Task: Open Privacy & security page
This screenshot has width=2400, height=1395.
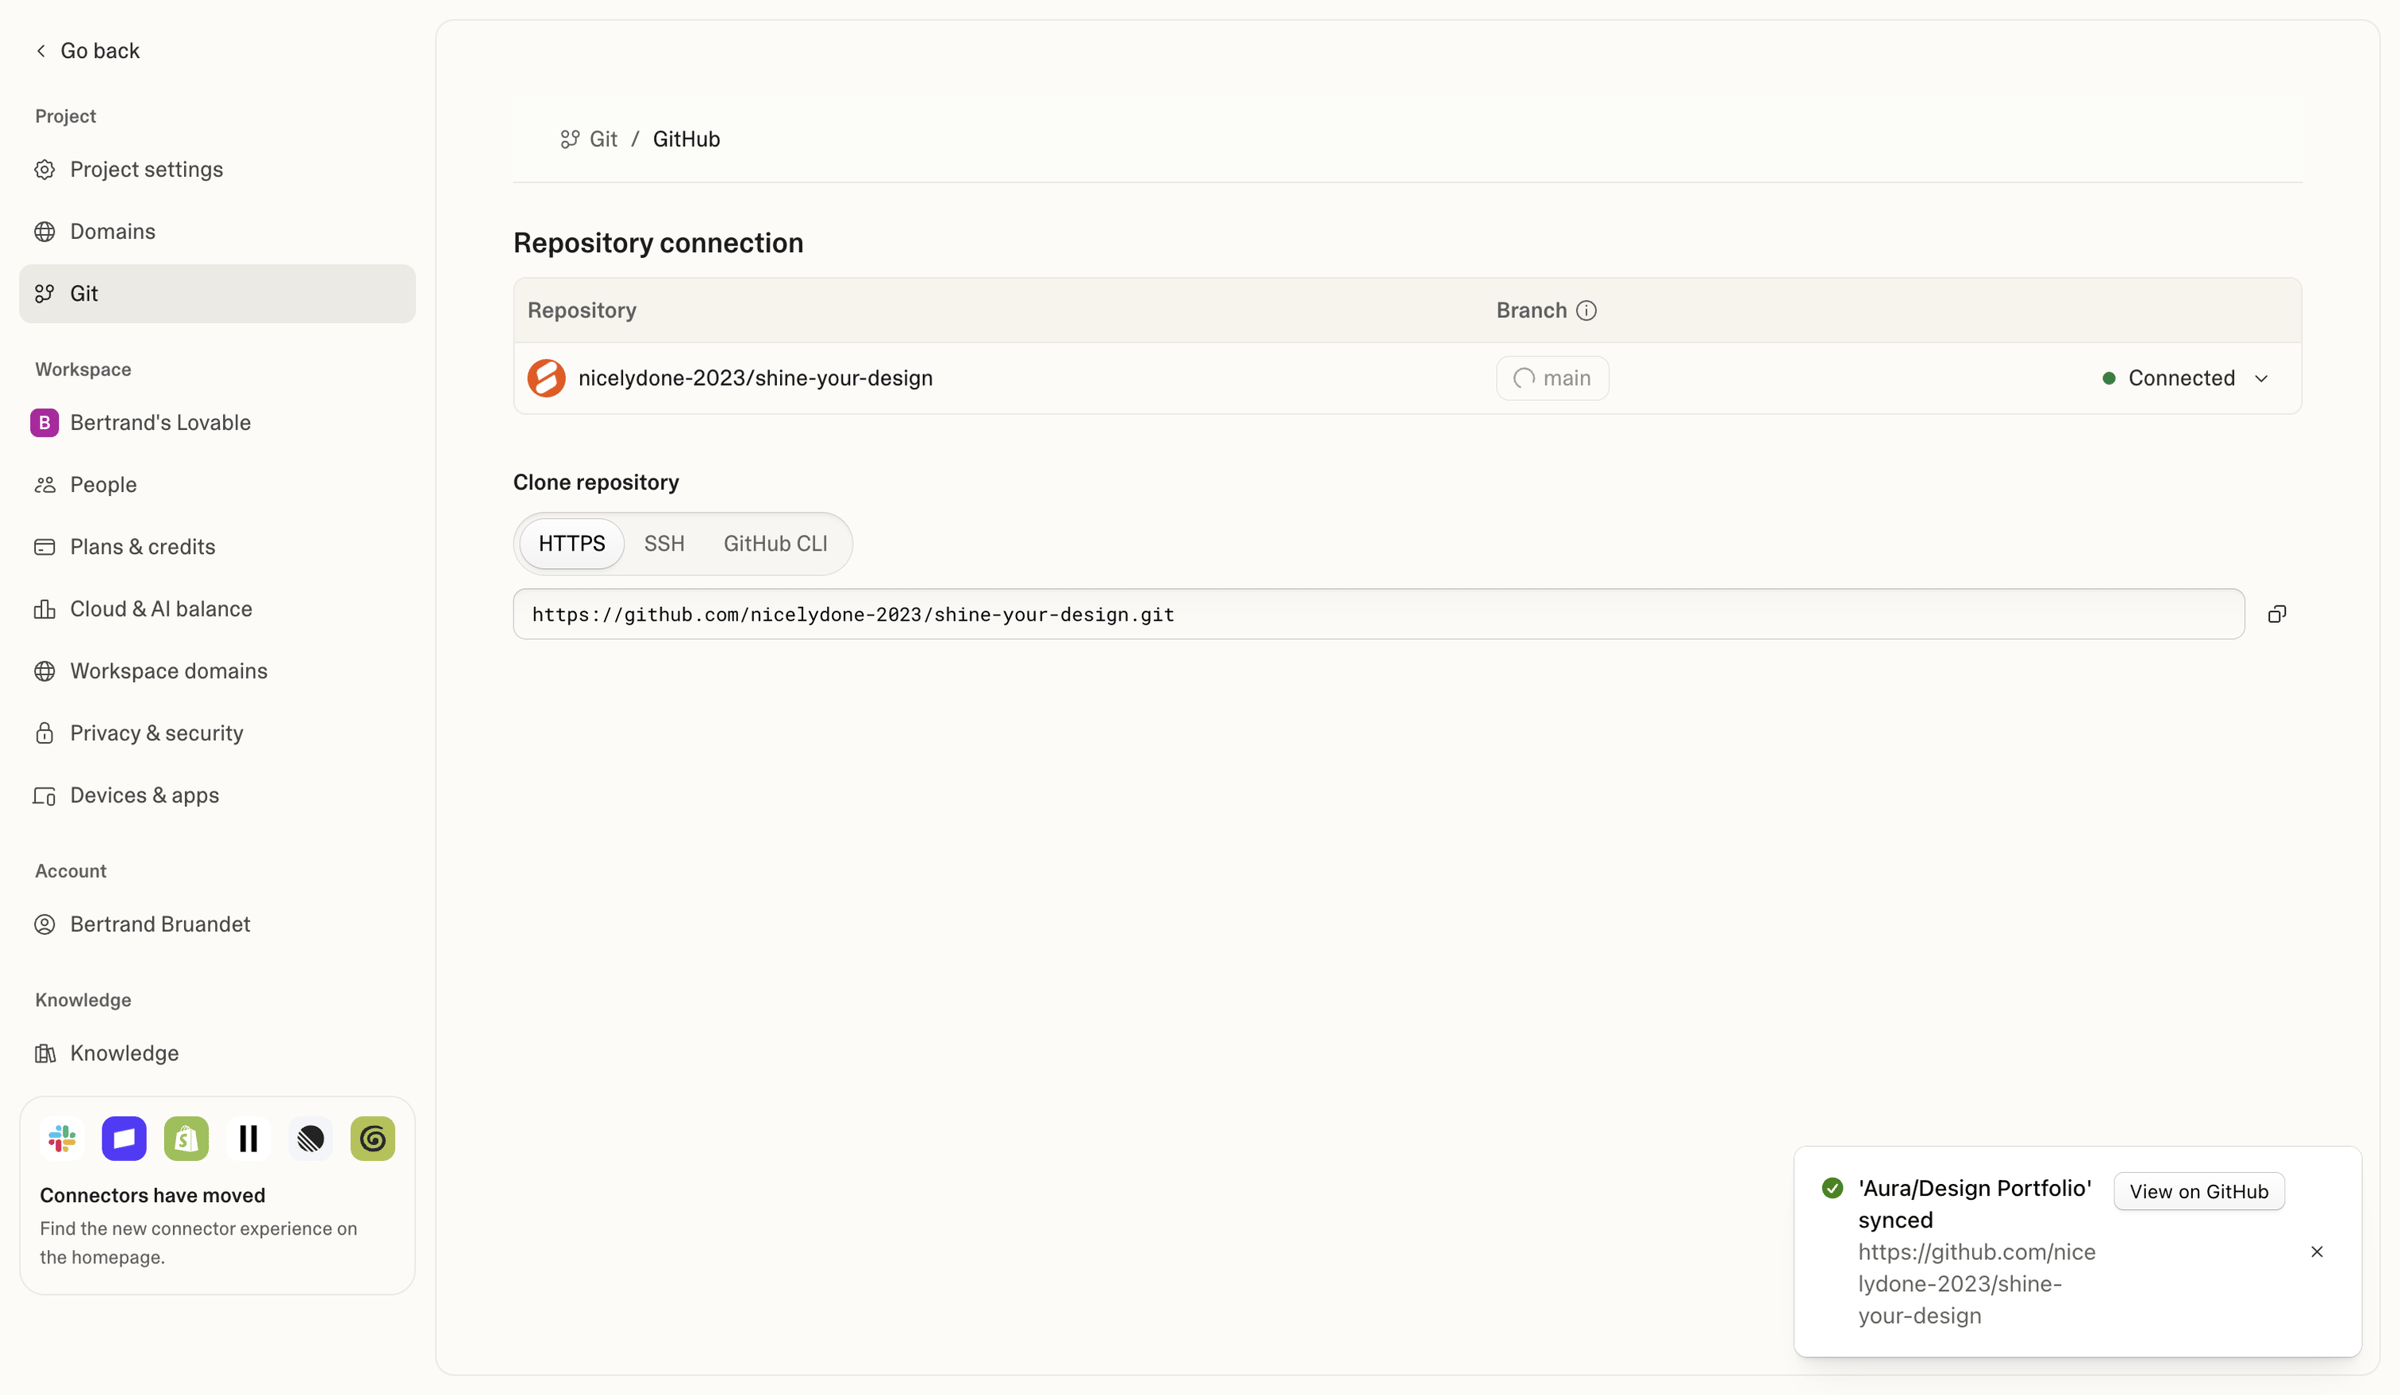Action: click(x=217, y=733)
